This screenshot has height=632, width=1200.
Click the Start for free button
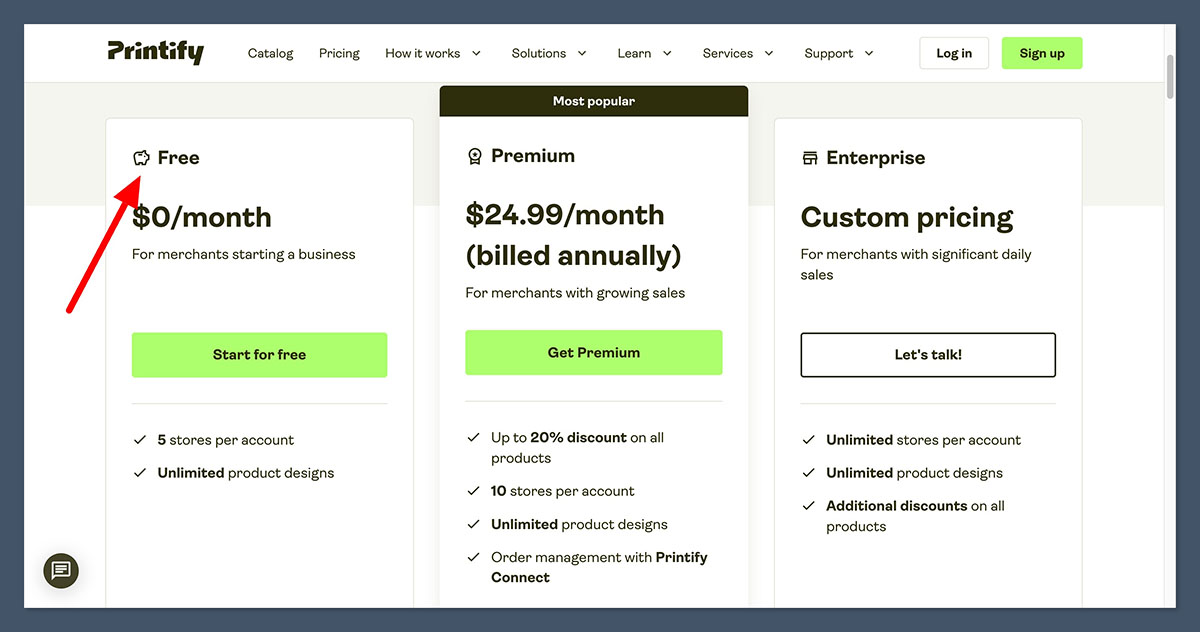click(259, 353)
